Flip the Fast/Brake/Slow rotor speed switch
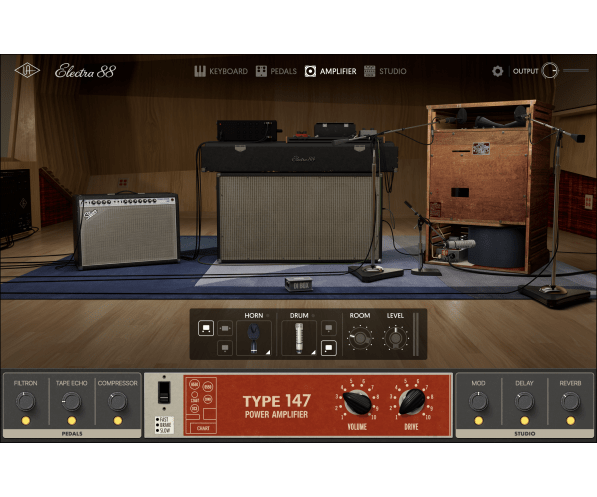The width and height of the screenshot is (597, 497). pyautogui.click(x=164, y=393)
